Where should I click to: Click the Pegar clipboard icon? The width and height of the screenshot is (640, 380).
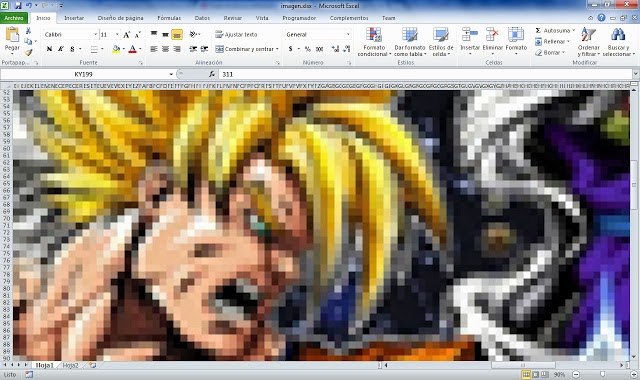point(12,35)
